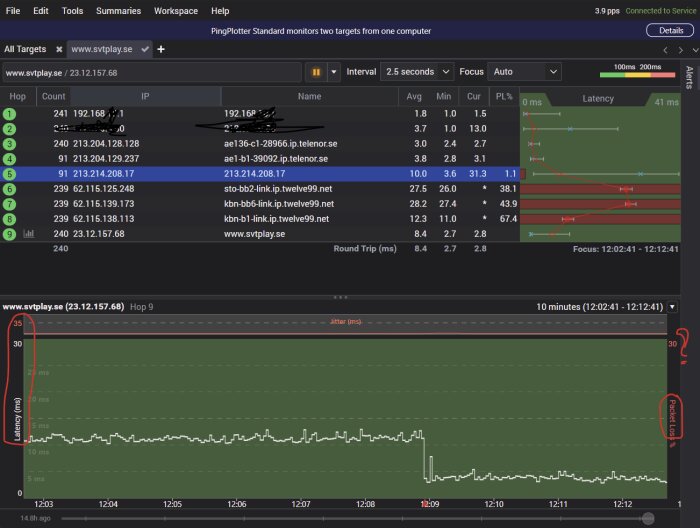Screen dimensions: 700x528
Task: Click hop 1 green circle icon
Action: click(9, 114)
